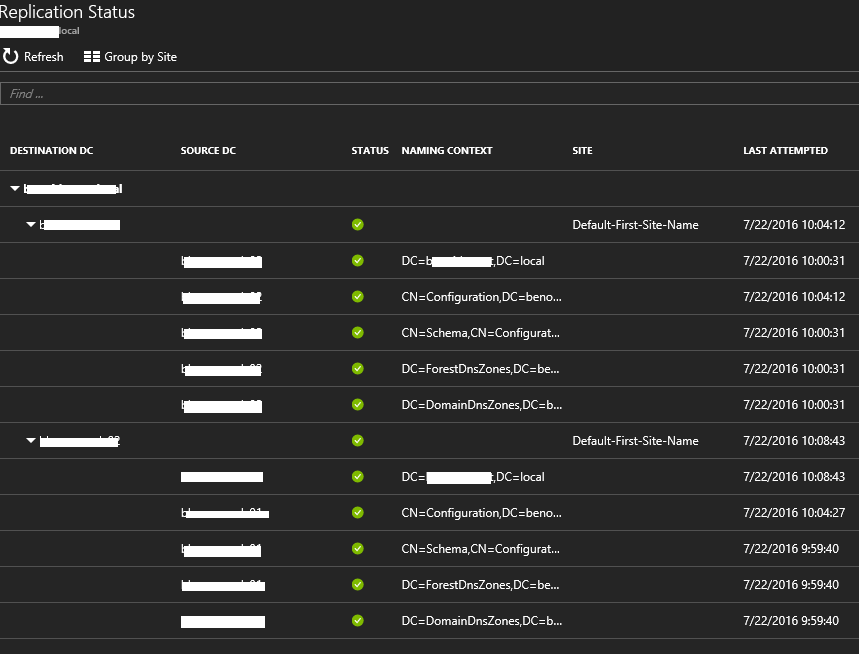Click status checkmark beside DomainDnsZones at 9:59:40
The width and height of the screenshot is (859, 654).
click(358, 621)
